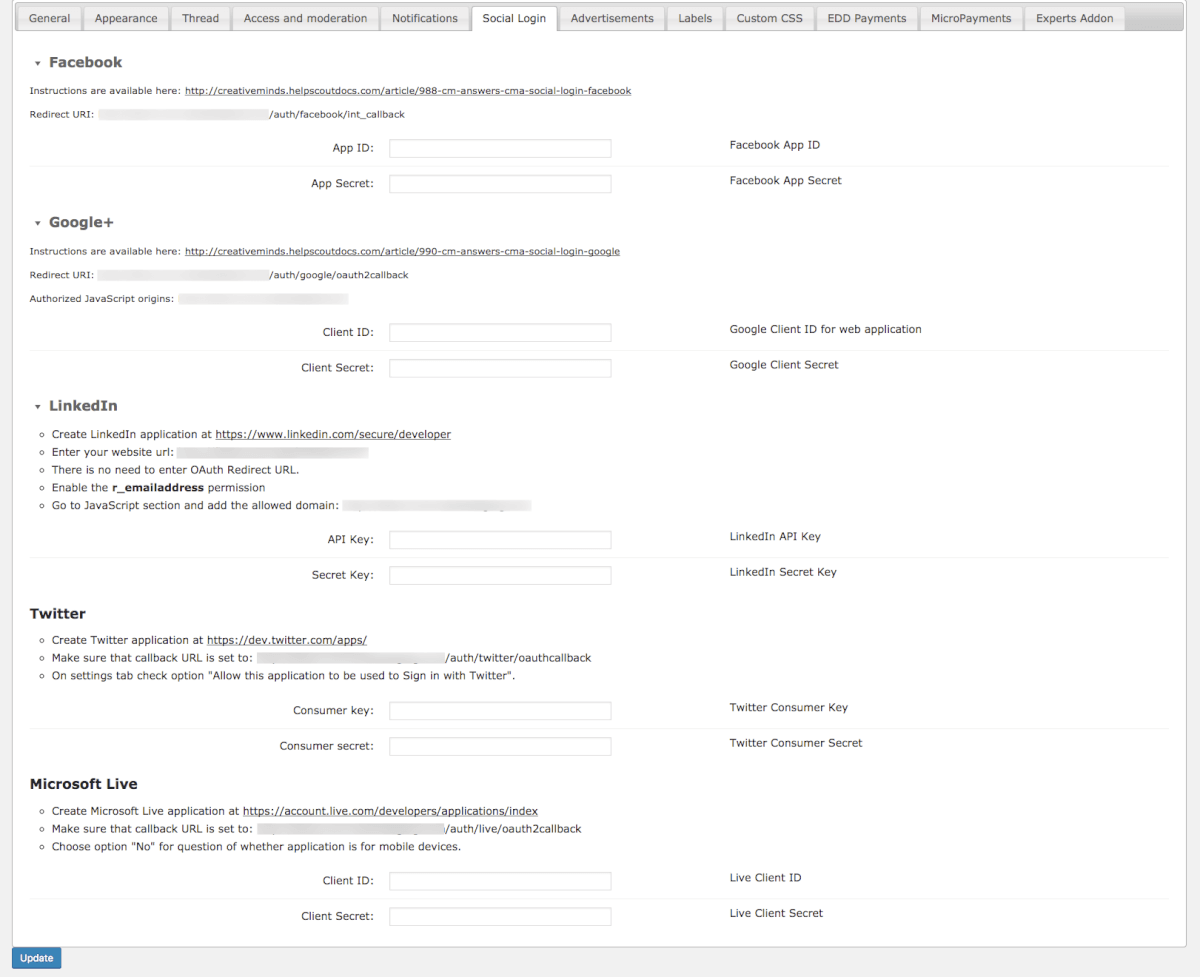Focus the Facebook App ID field

pos(500,148)
